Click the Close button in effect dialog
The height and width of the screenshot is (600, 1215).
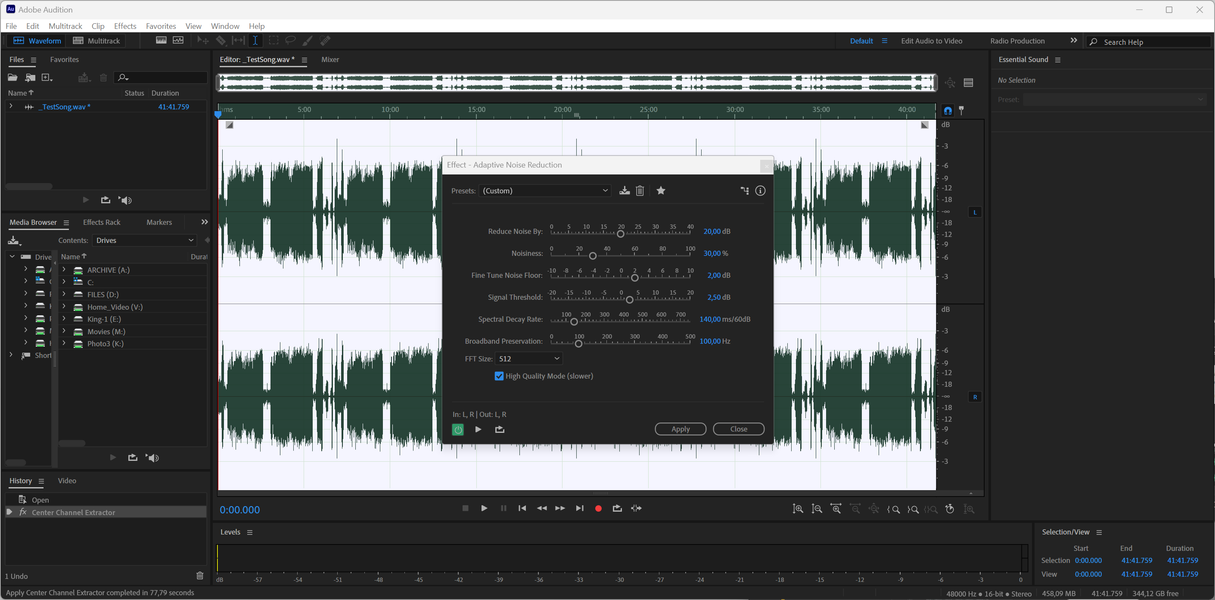pos(738,429)
